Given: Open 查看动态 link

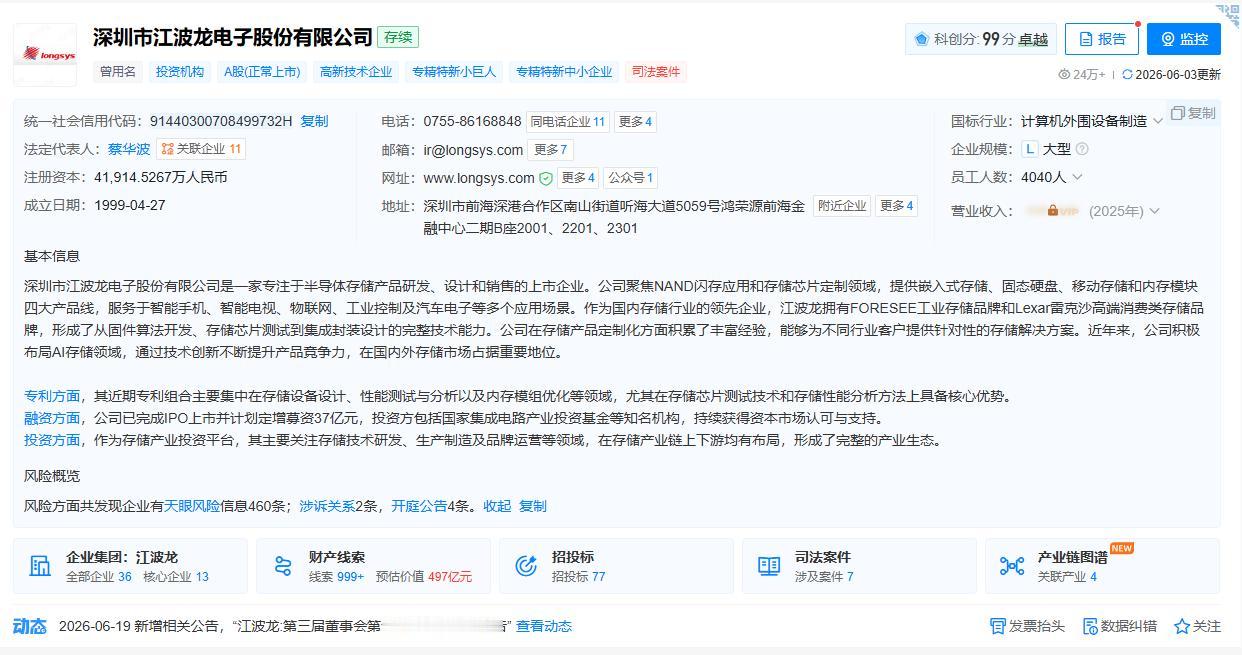Looking at the screenshot, I should pos(544,626).
